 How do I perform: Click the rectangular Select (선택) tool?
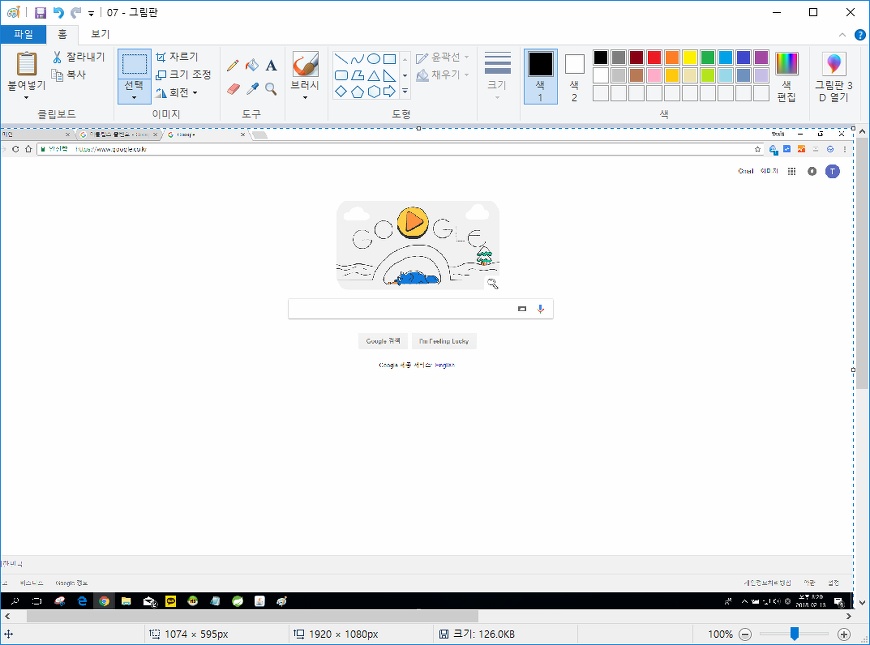134,64
